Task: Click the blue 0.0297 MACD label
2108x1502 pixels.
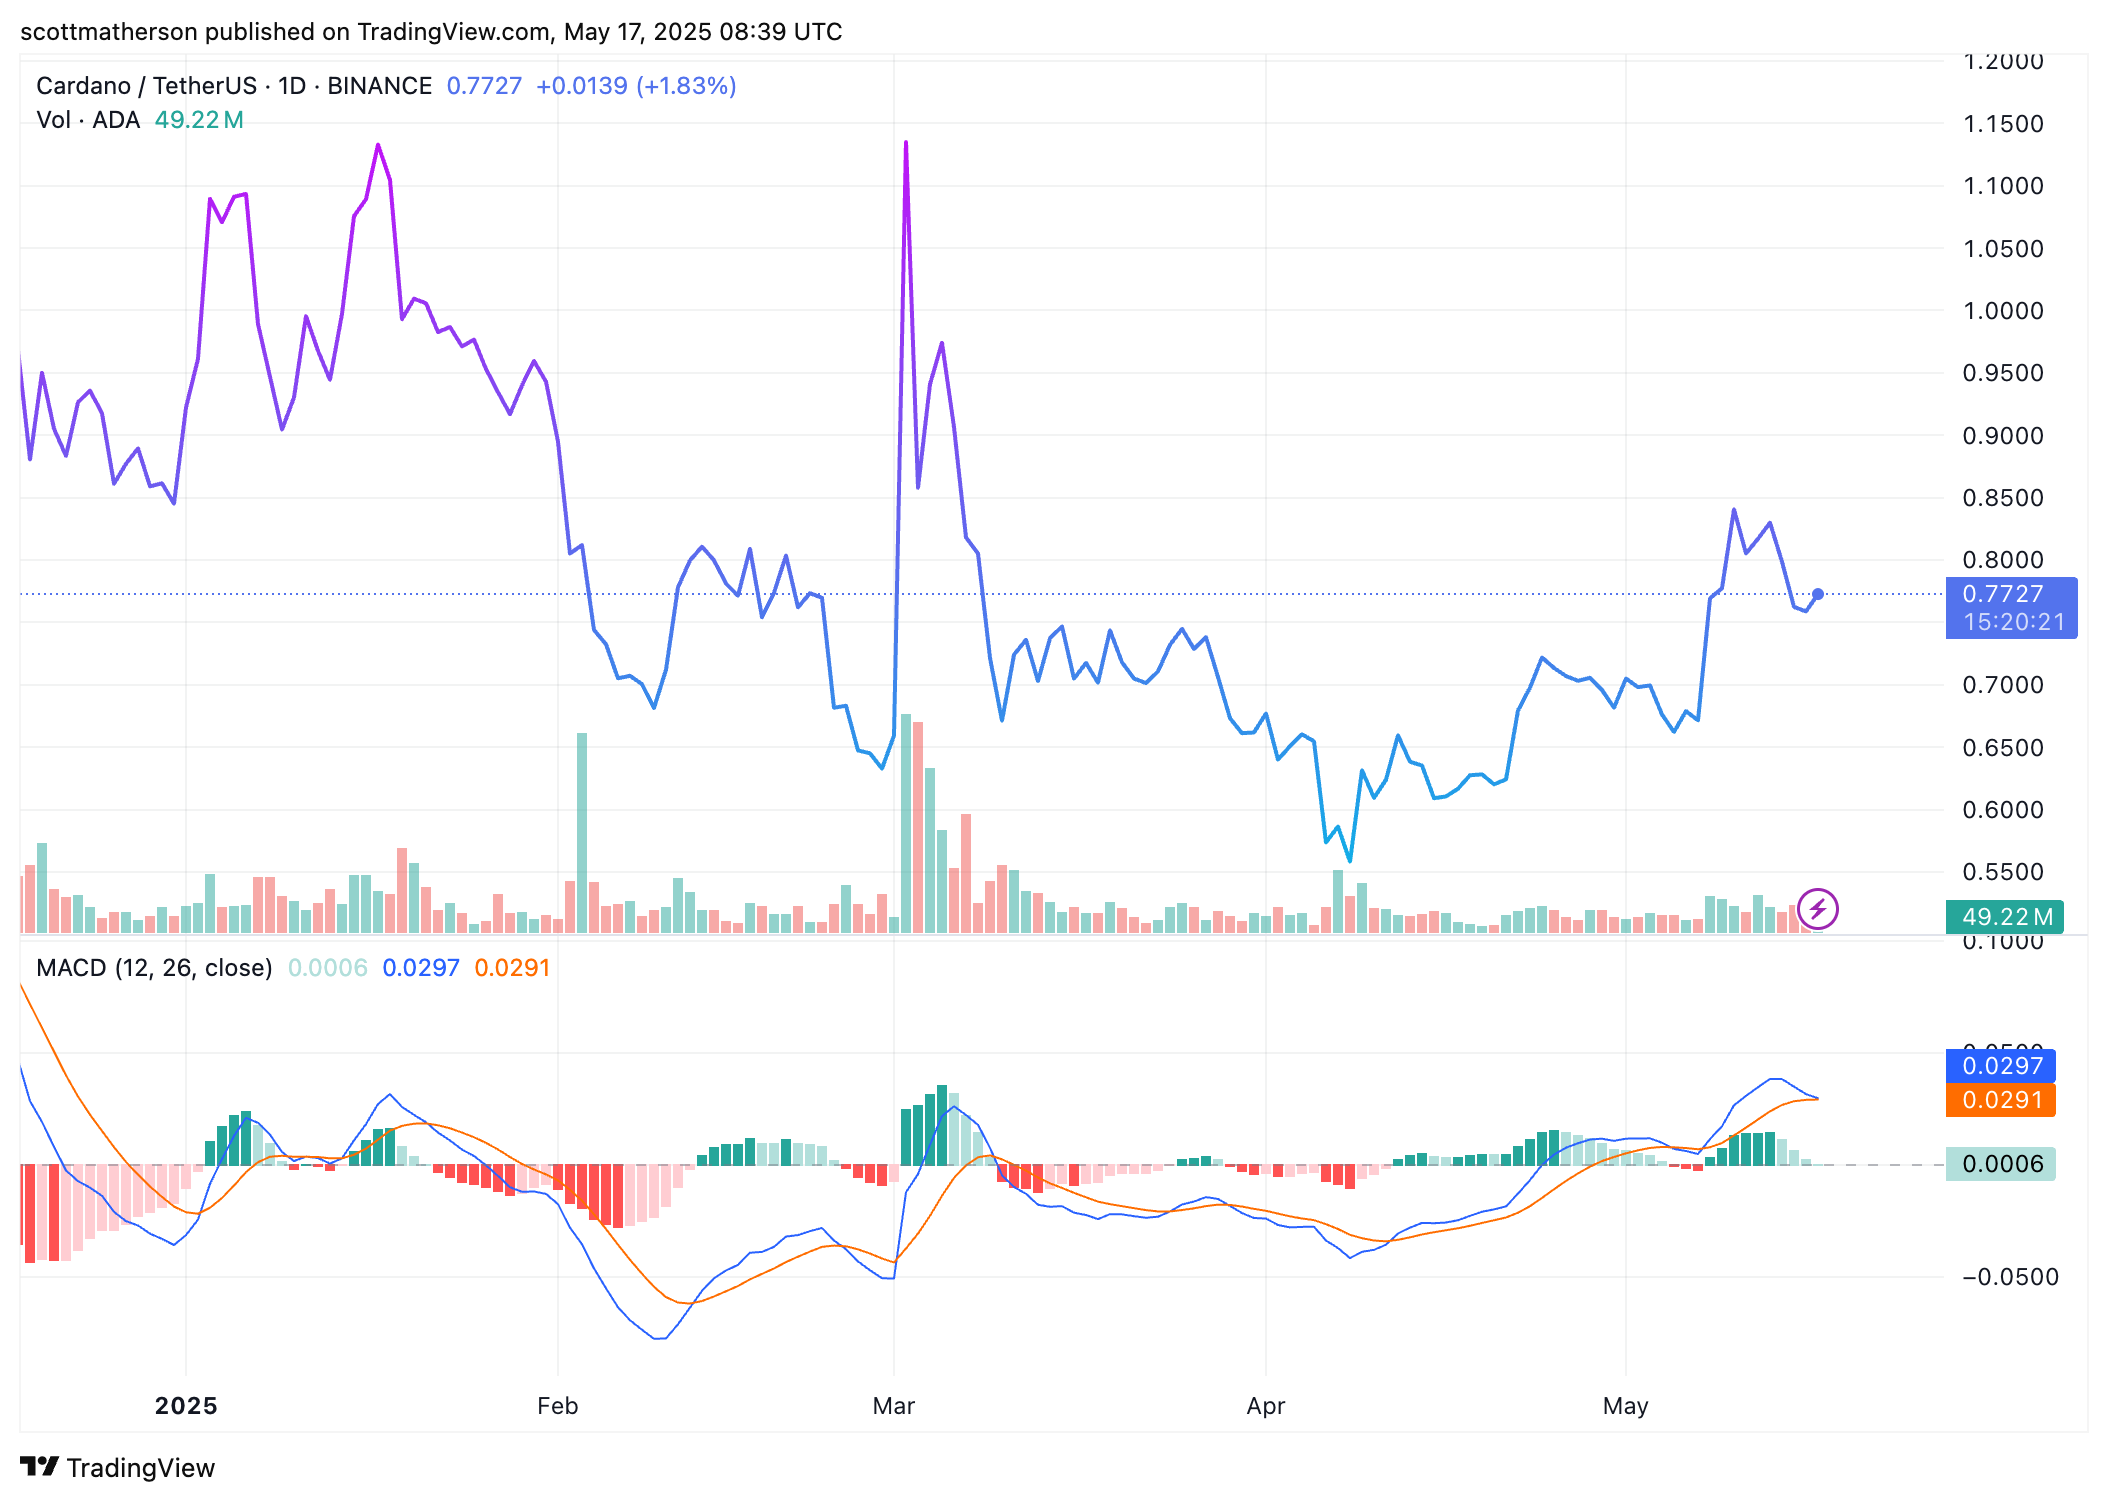Action: 2000,1066
